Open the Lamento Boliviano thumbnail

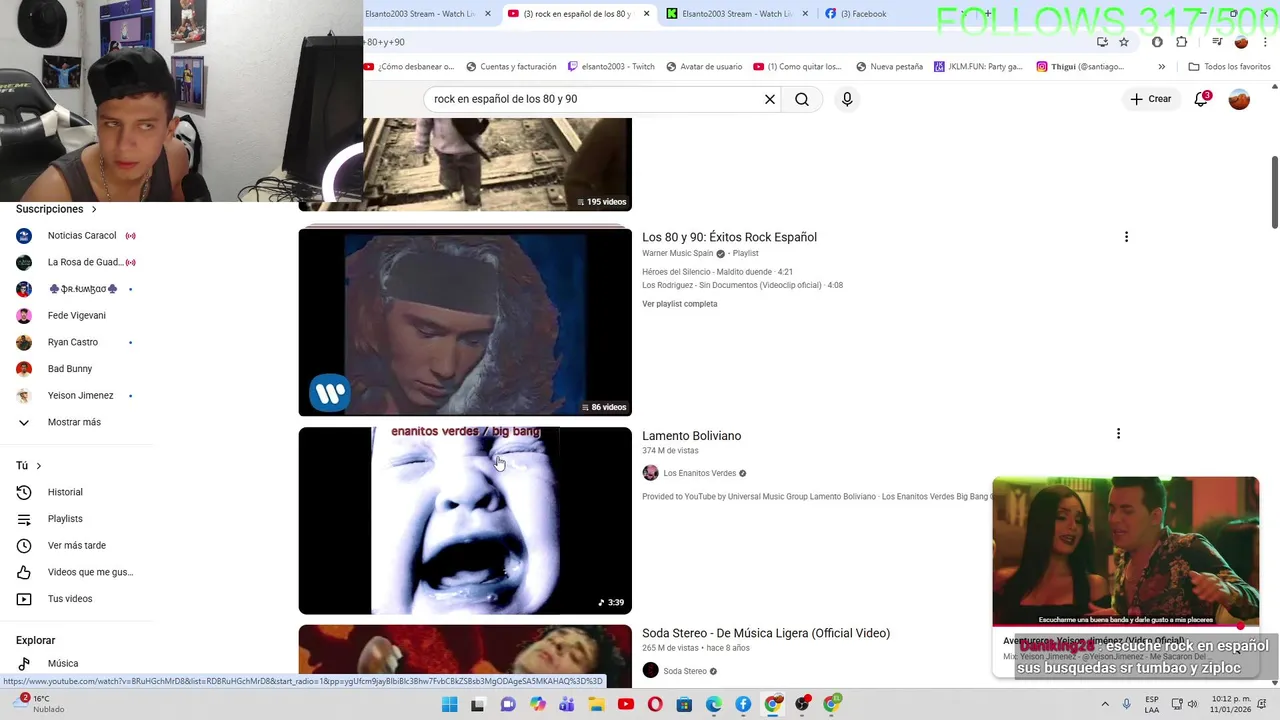point(465,520)
